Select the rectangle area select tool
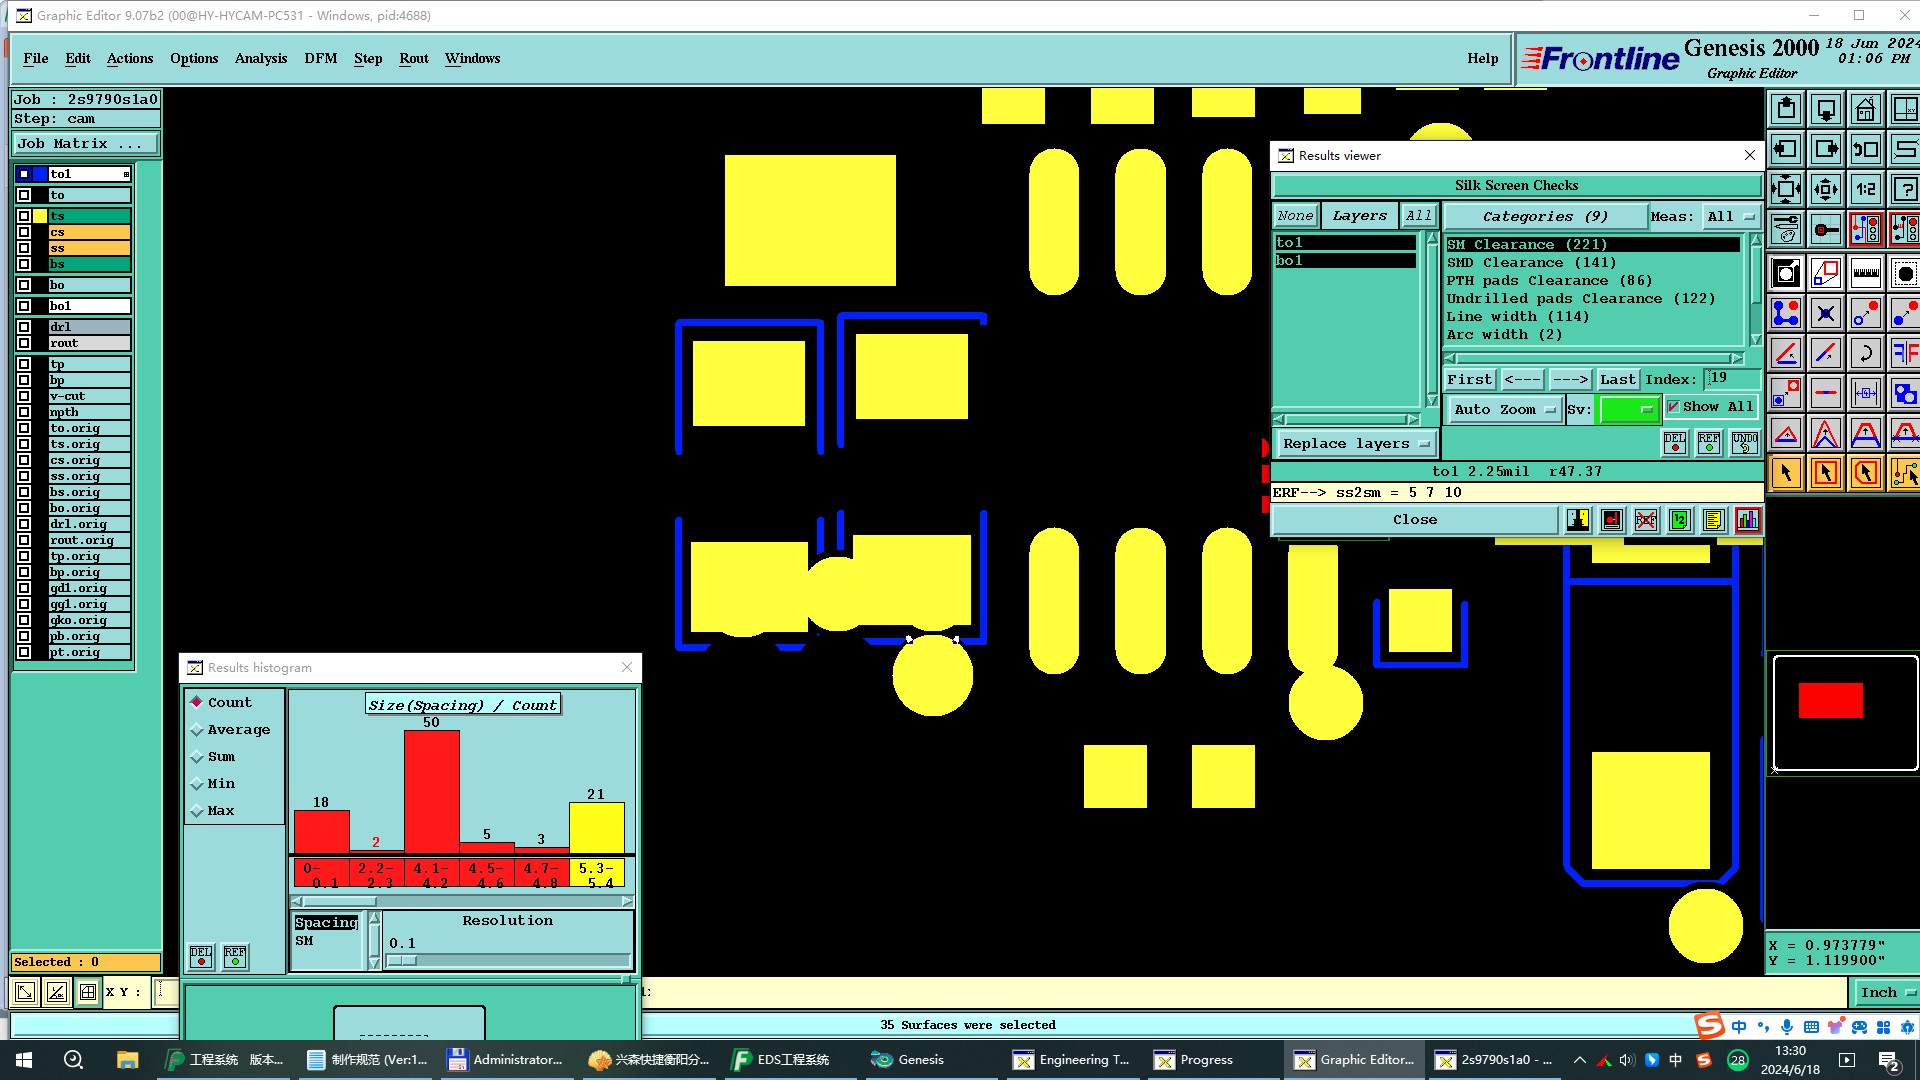Viewport: 1920px width, 1080px height. [x=1826, y=473]
